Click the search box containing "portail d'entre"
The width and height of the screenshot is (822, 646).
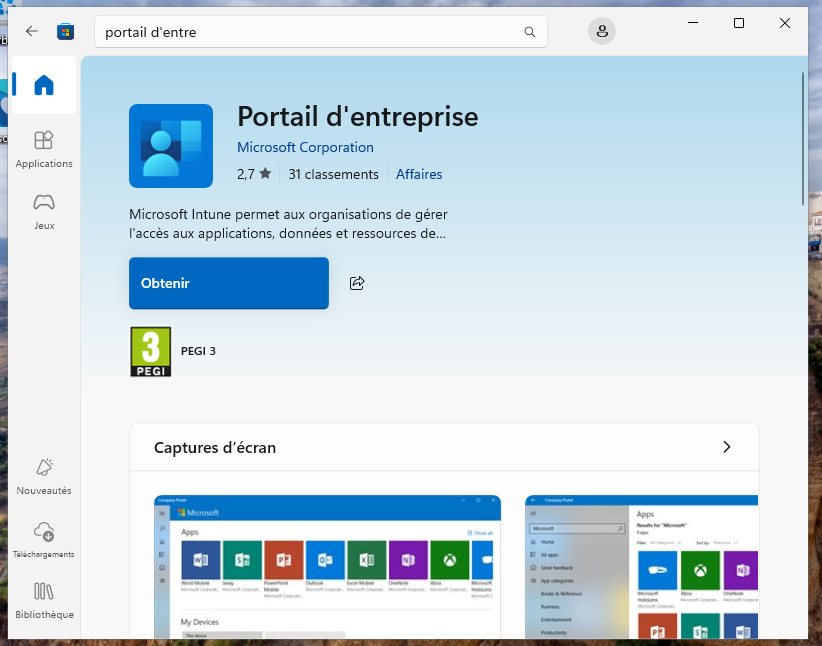click(x=310, y=32)
